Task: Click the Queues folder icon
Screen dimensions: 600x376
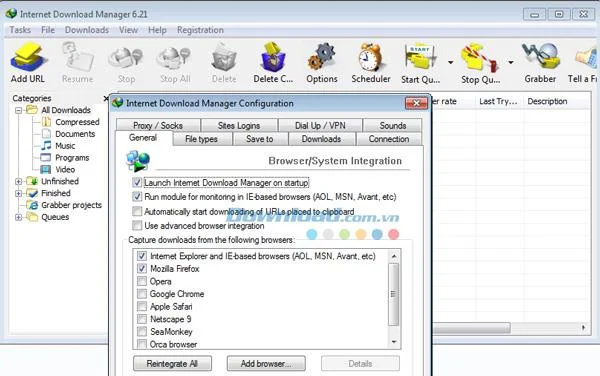Action: coord(32,217)
